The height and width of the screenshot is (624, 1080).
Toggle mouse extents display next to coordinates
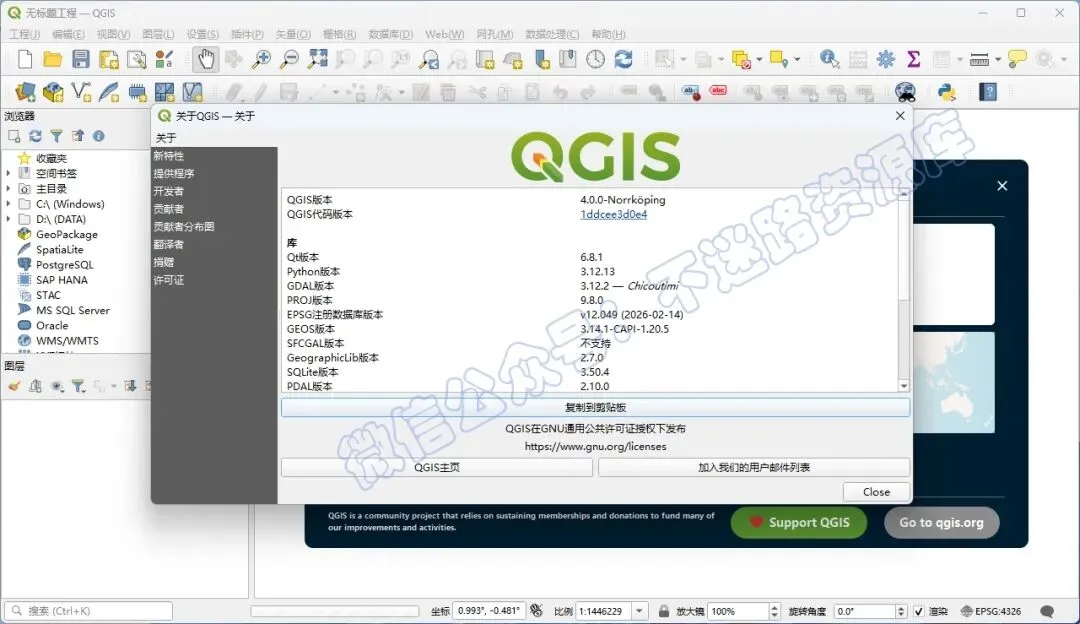tap(537, 611)
